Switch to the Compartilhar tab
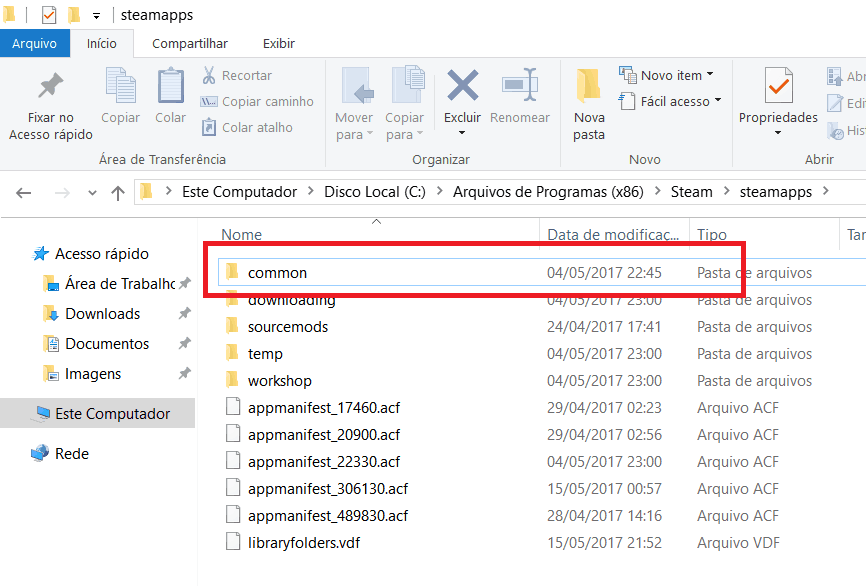 tap(189, 43)
